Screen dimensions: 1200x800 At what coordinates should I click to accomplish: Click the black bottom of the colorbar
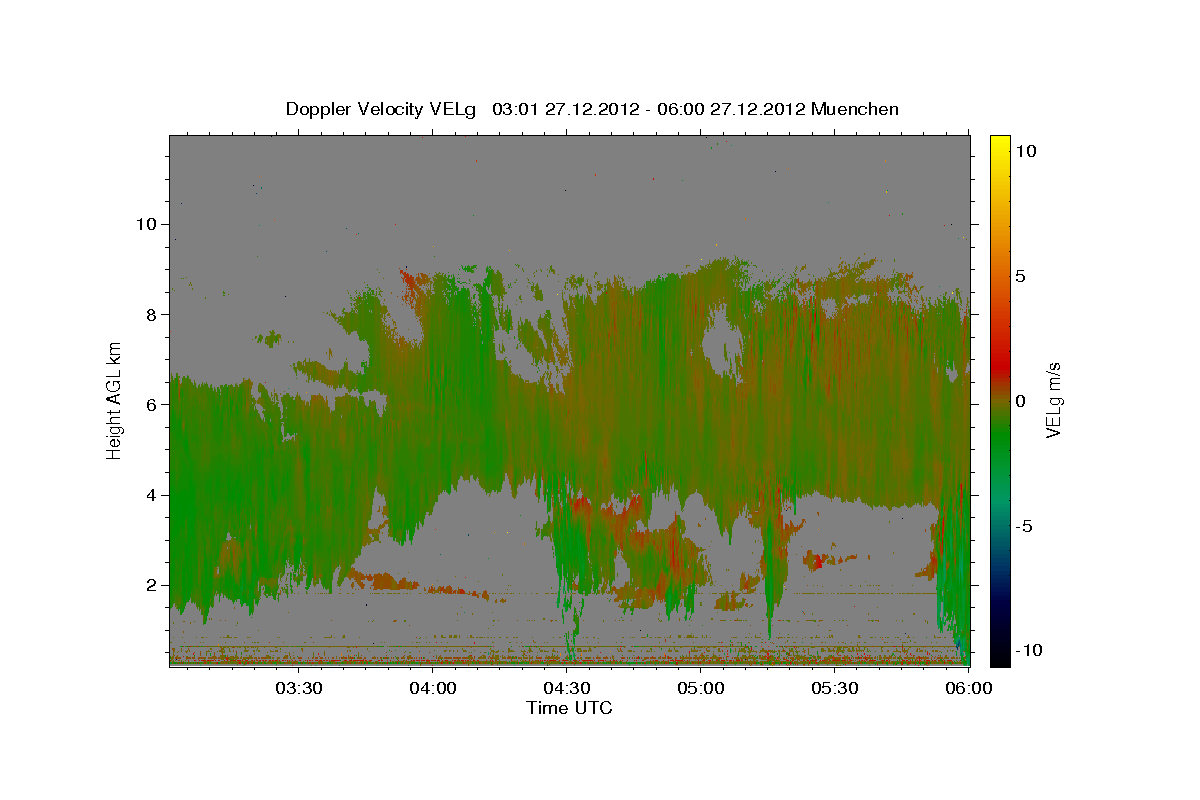[x=999, y=655]
